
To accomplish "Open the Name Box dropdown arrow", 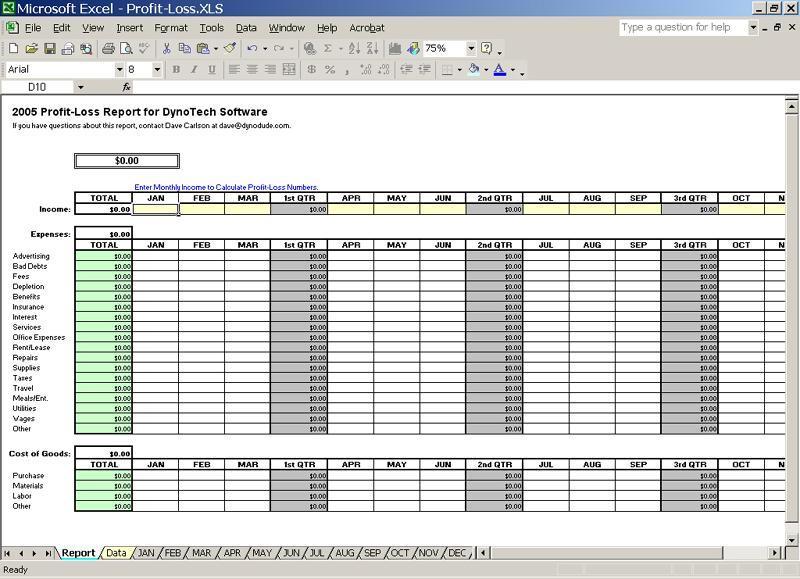I will pyautogui.click(x=81, y=87).
